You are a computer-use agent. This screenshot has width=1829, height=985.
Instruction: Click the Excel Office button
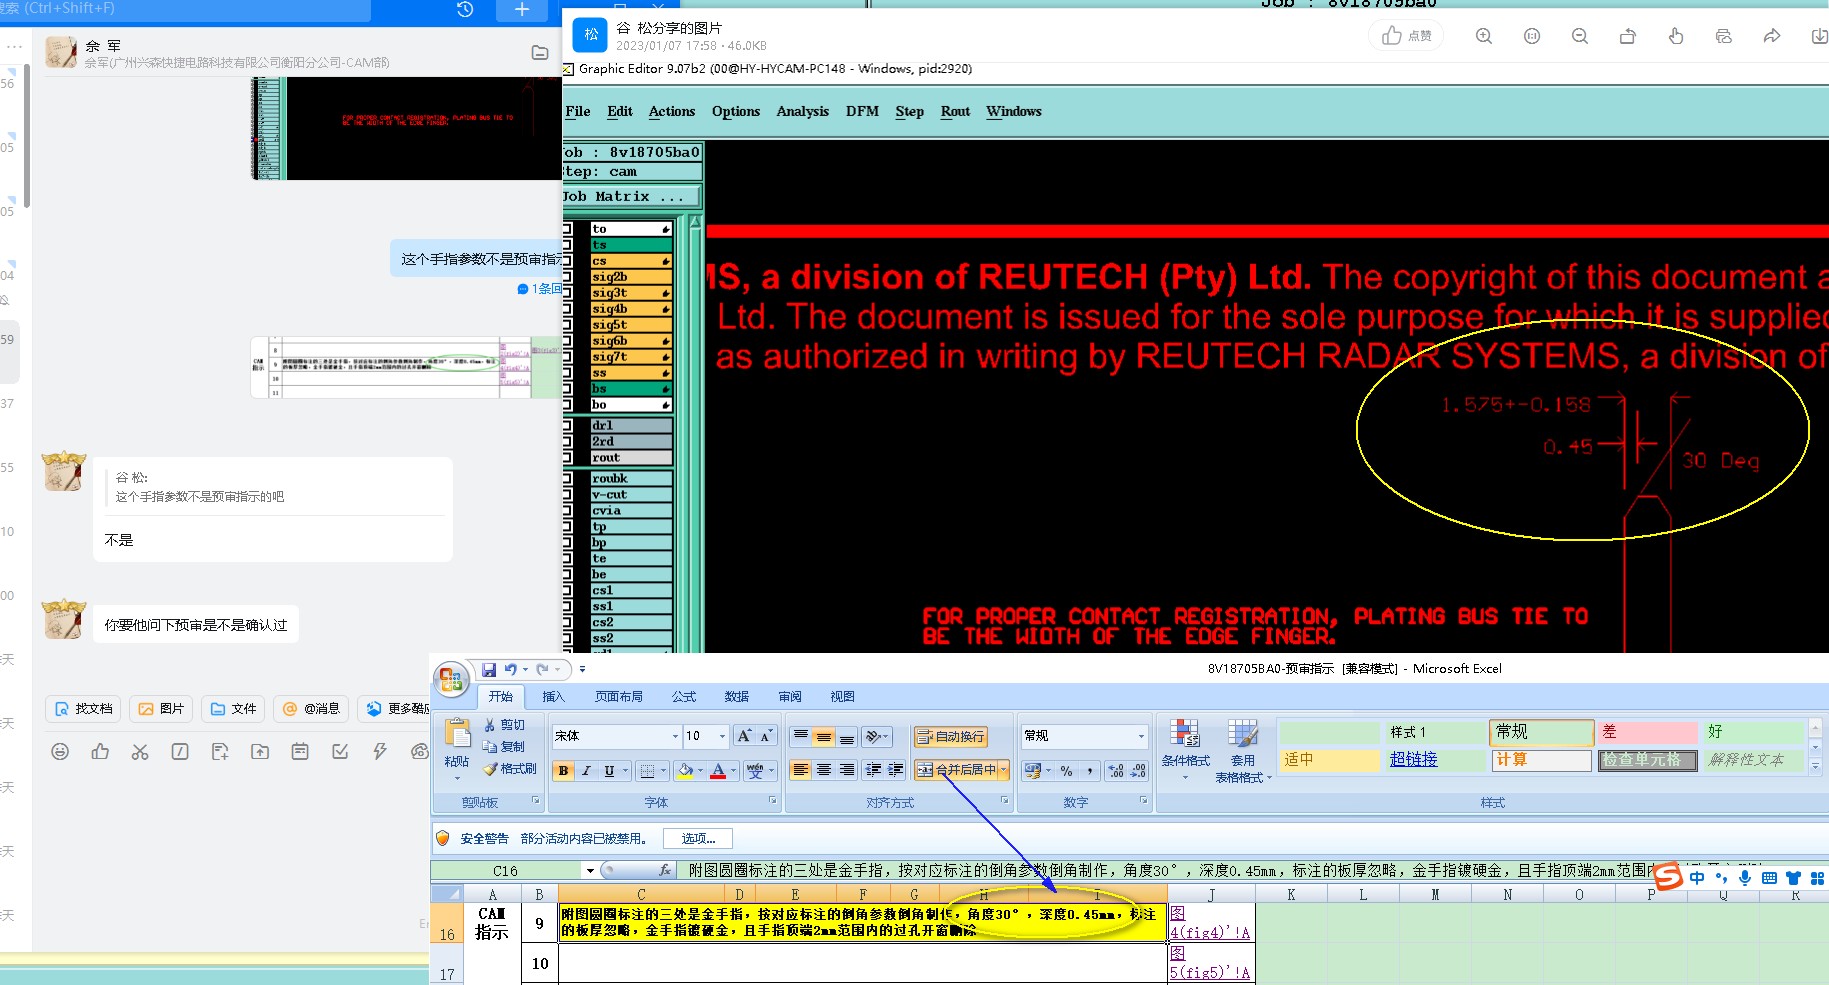pos(451,680)
